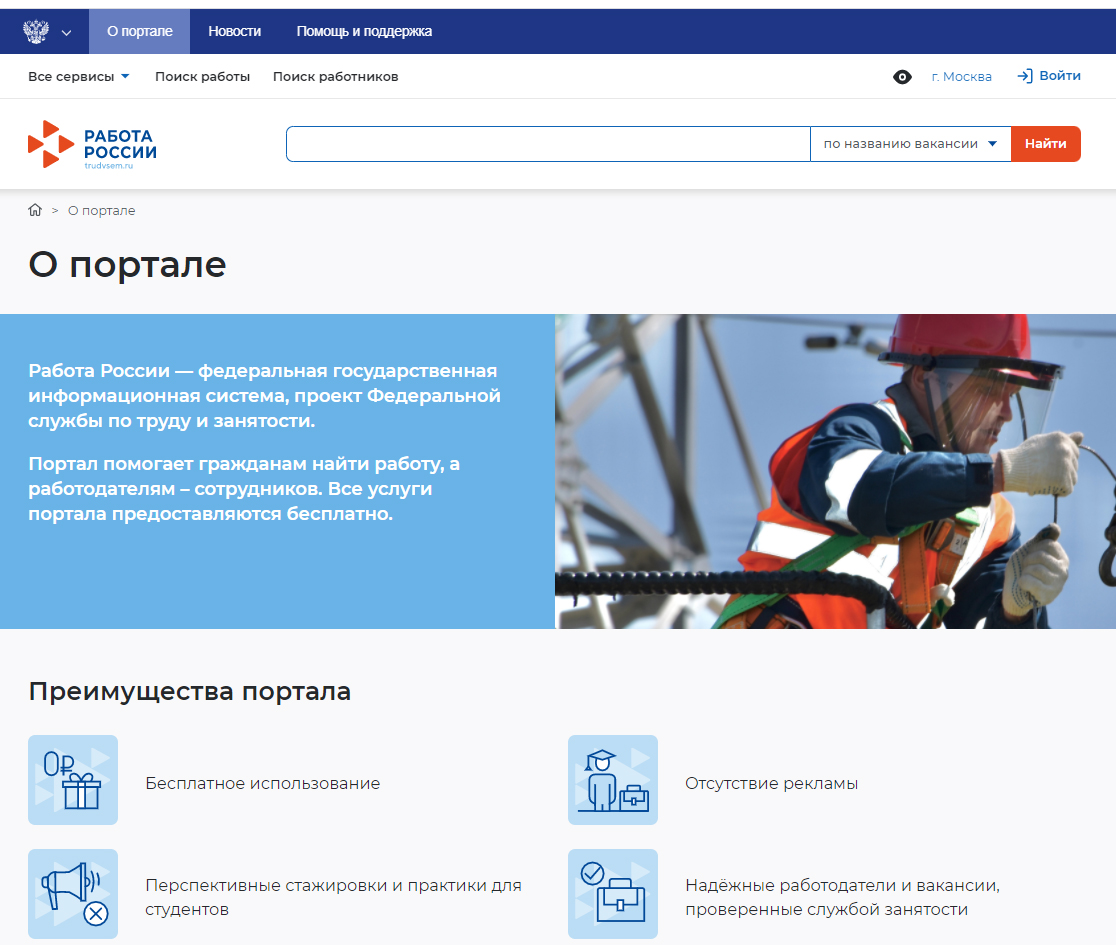Expand the chevron next to the emblem
The image size is (1116, 945).
[x=66, y=33]
